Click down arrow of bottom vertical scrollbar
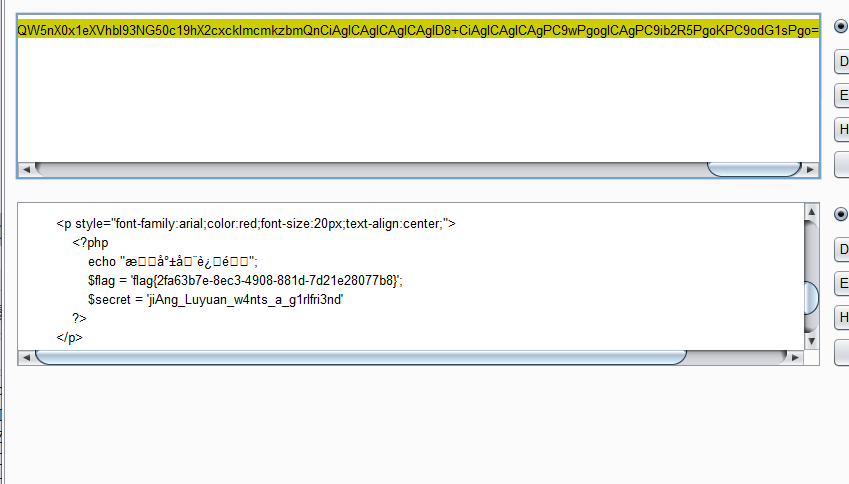Screen dimensions: 849x484 811,341
